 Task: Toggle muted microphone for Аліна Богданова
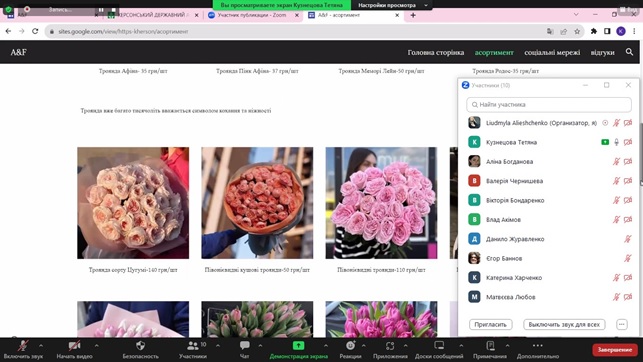(x=616, y=162)
